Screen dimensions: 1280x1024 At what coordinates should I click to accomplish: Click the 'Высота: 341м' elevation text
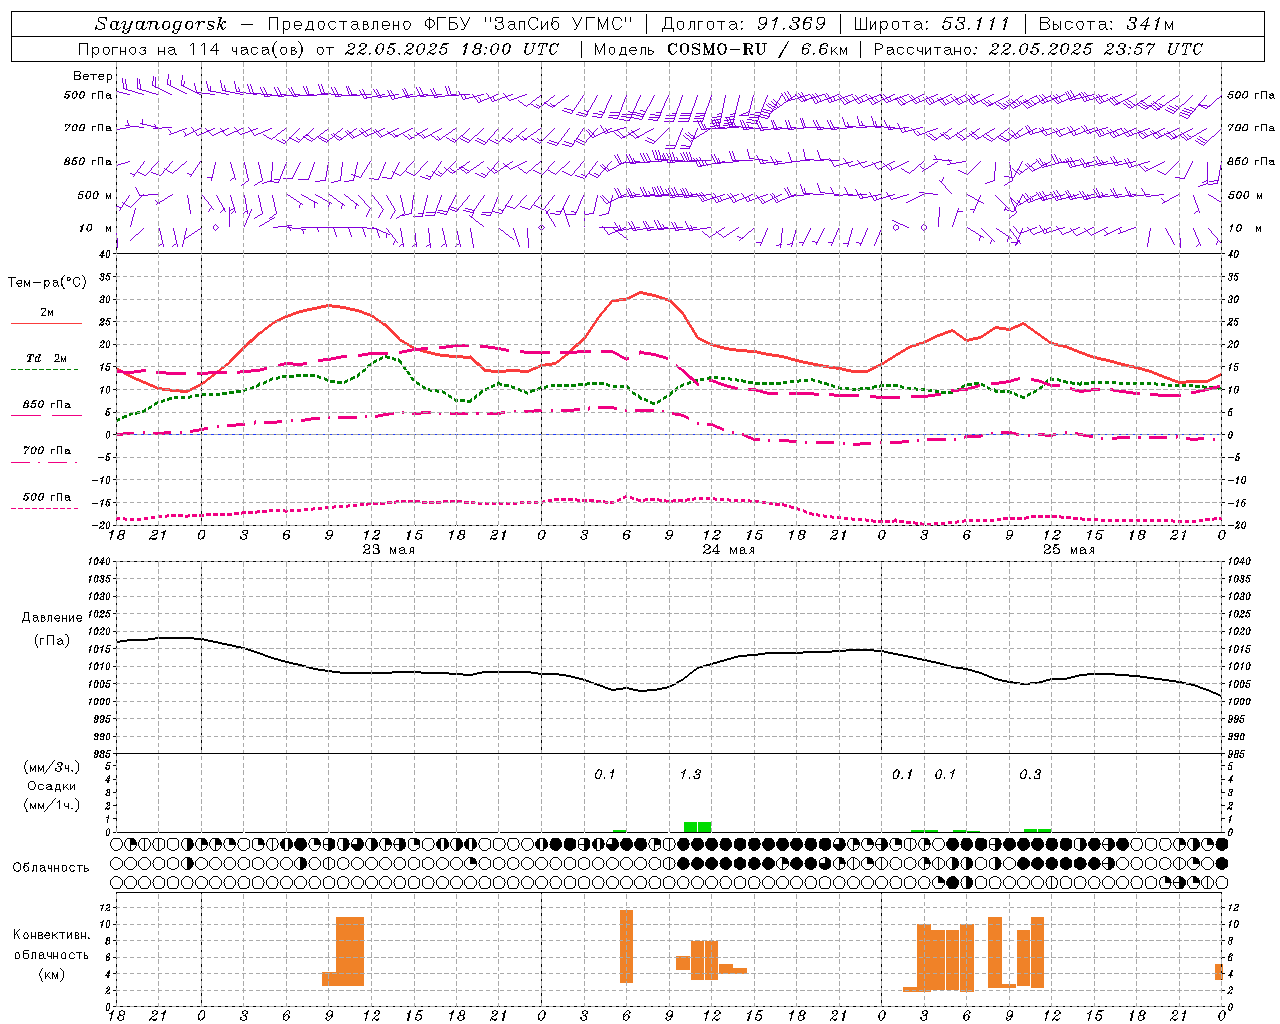click(1106, 24)
